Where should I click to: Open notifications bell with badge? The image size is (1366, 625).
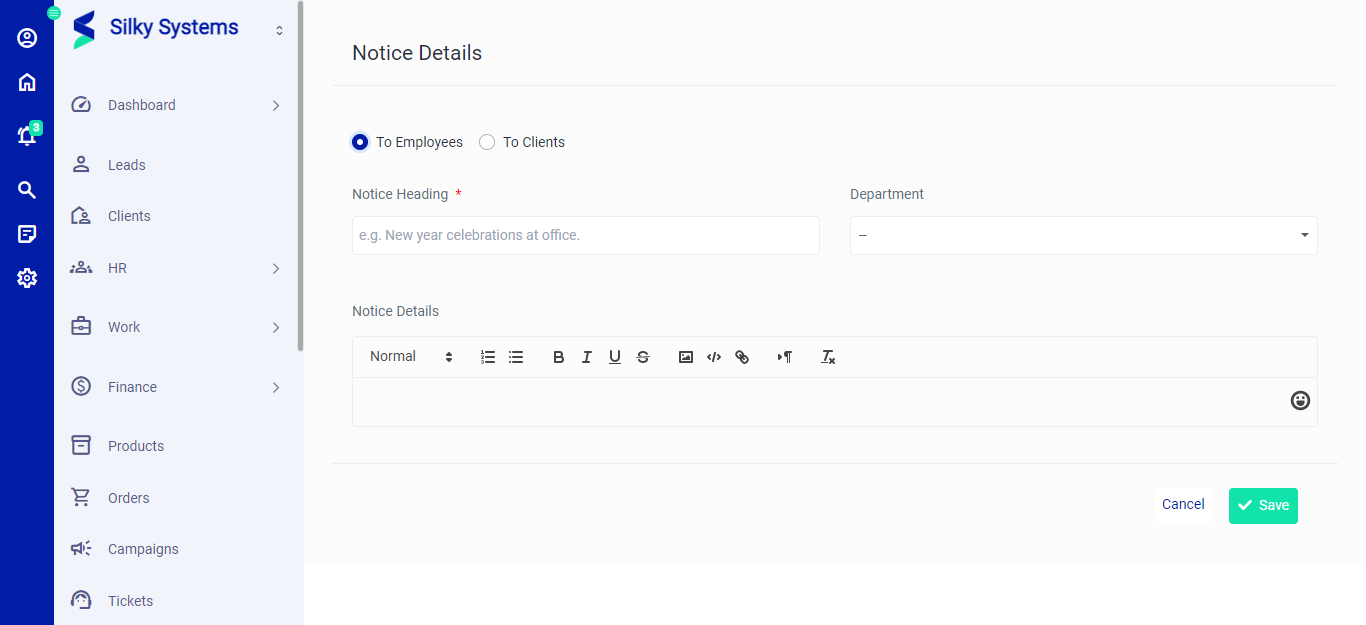27,136
